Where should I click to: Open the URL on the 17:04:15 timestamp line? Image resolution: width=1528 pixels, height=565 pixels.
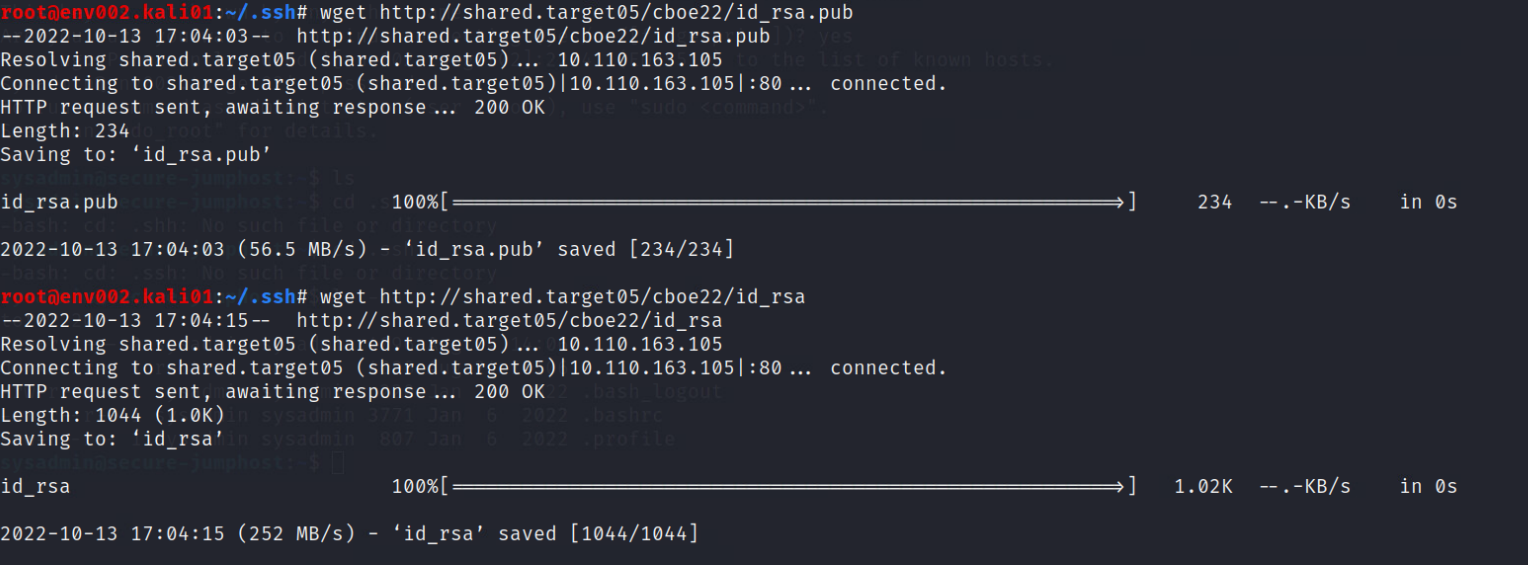coord(510,321)
